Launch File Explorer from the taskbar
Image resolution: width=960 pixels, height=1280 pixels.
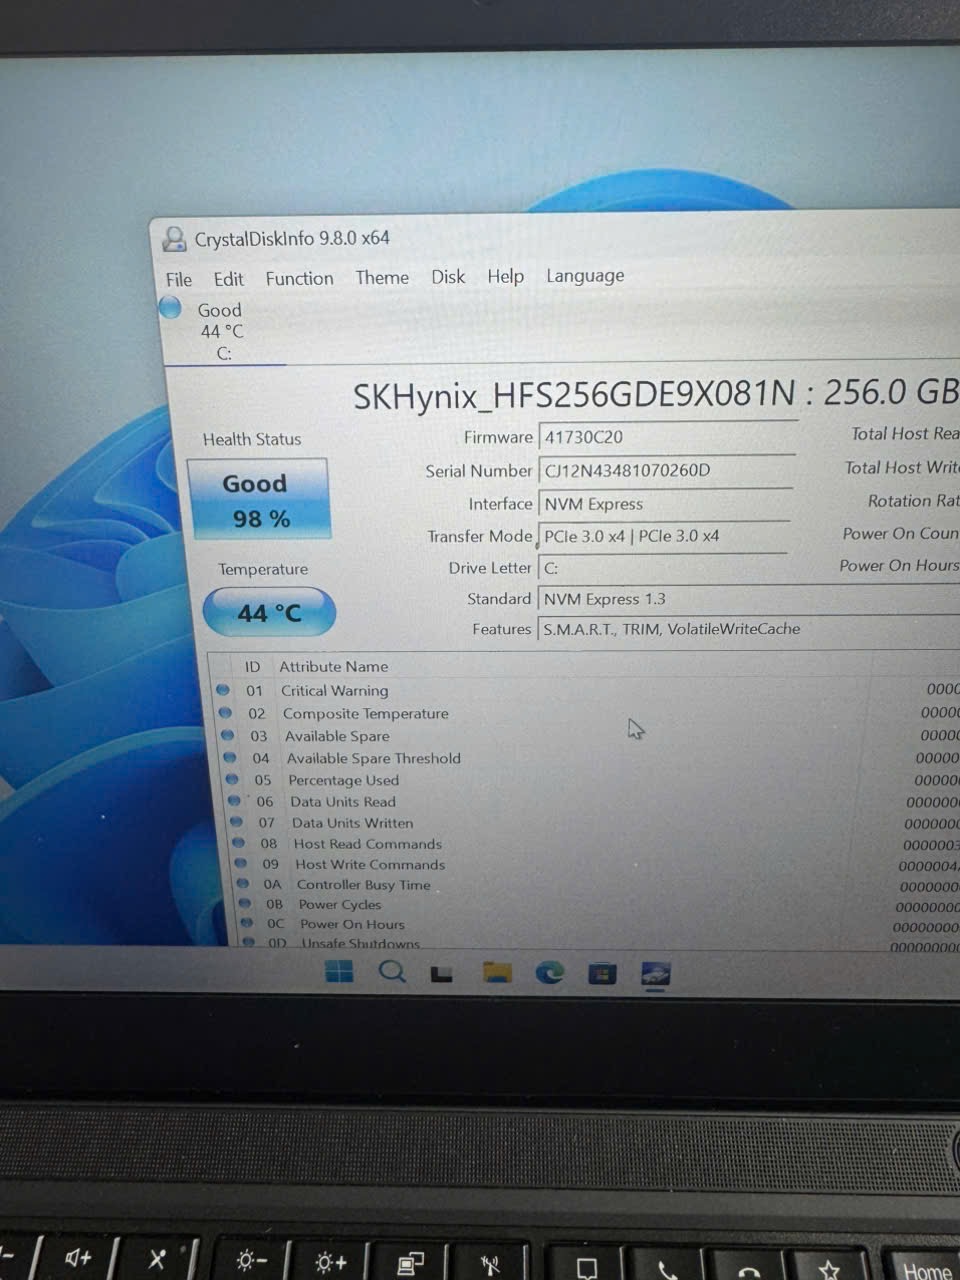point(497,972)
